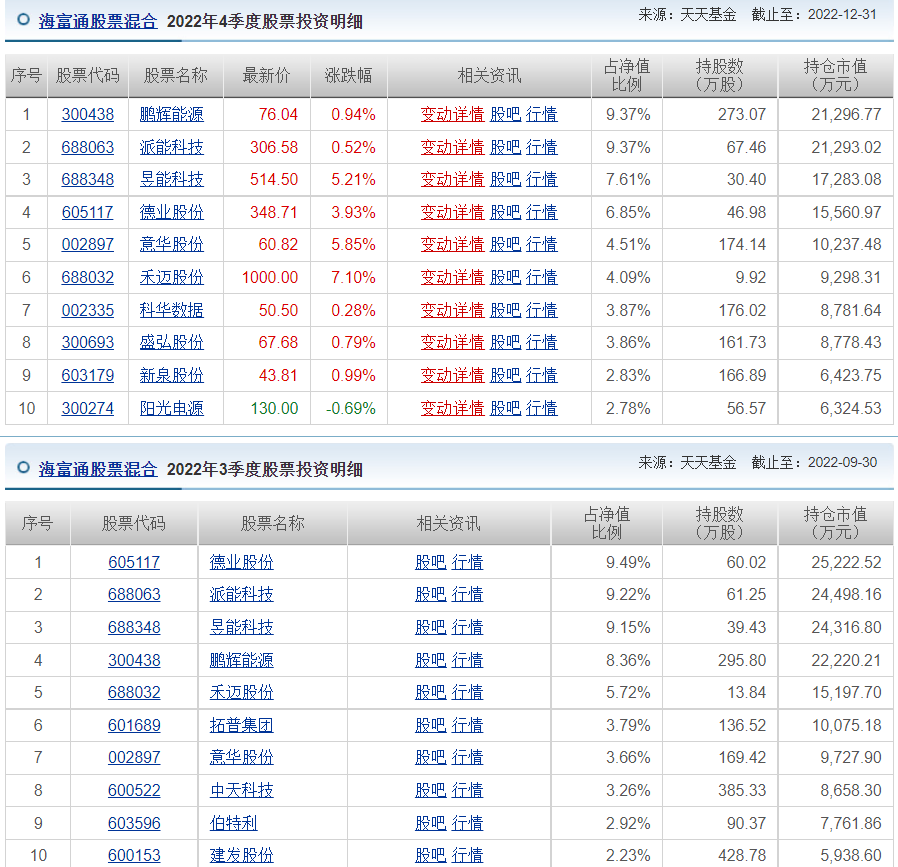Open 海富通股票混合 link in 3季度 header

click(x=98, y=469)
